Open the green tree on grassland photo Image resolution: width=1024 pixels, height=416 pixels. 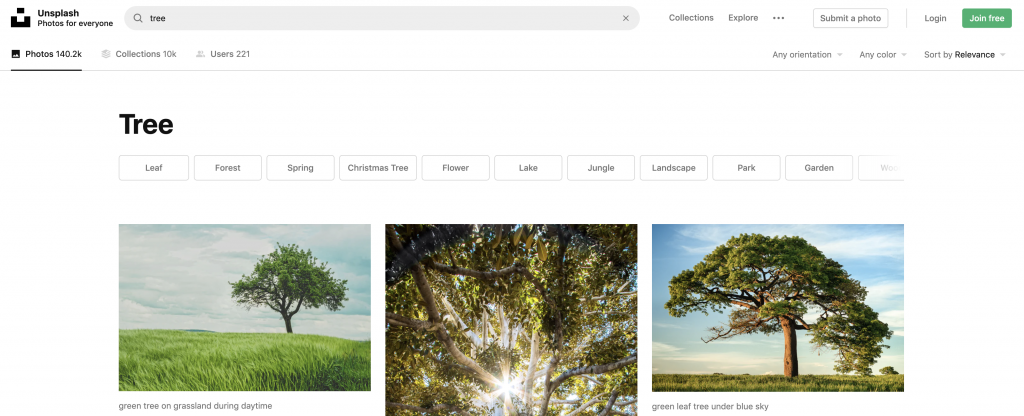pyautogui.click(x=244, y=307)
